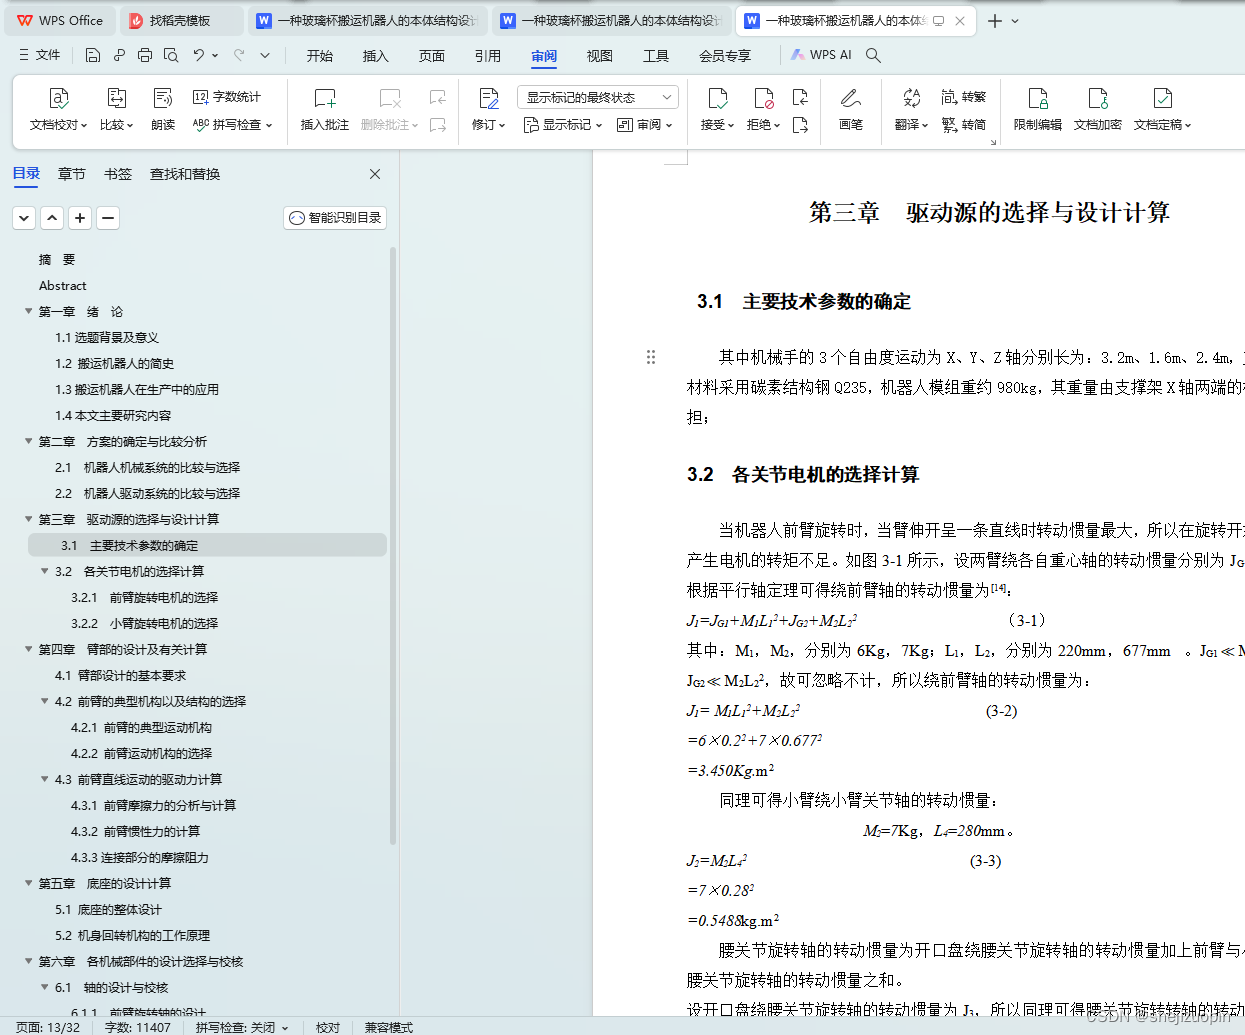Click the 文档校对 document proofreading icon

coord(58,98)
